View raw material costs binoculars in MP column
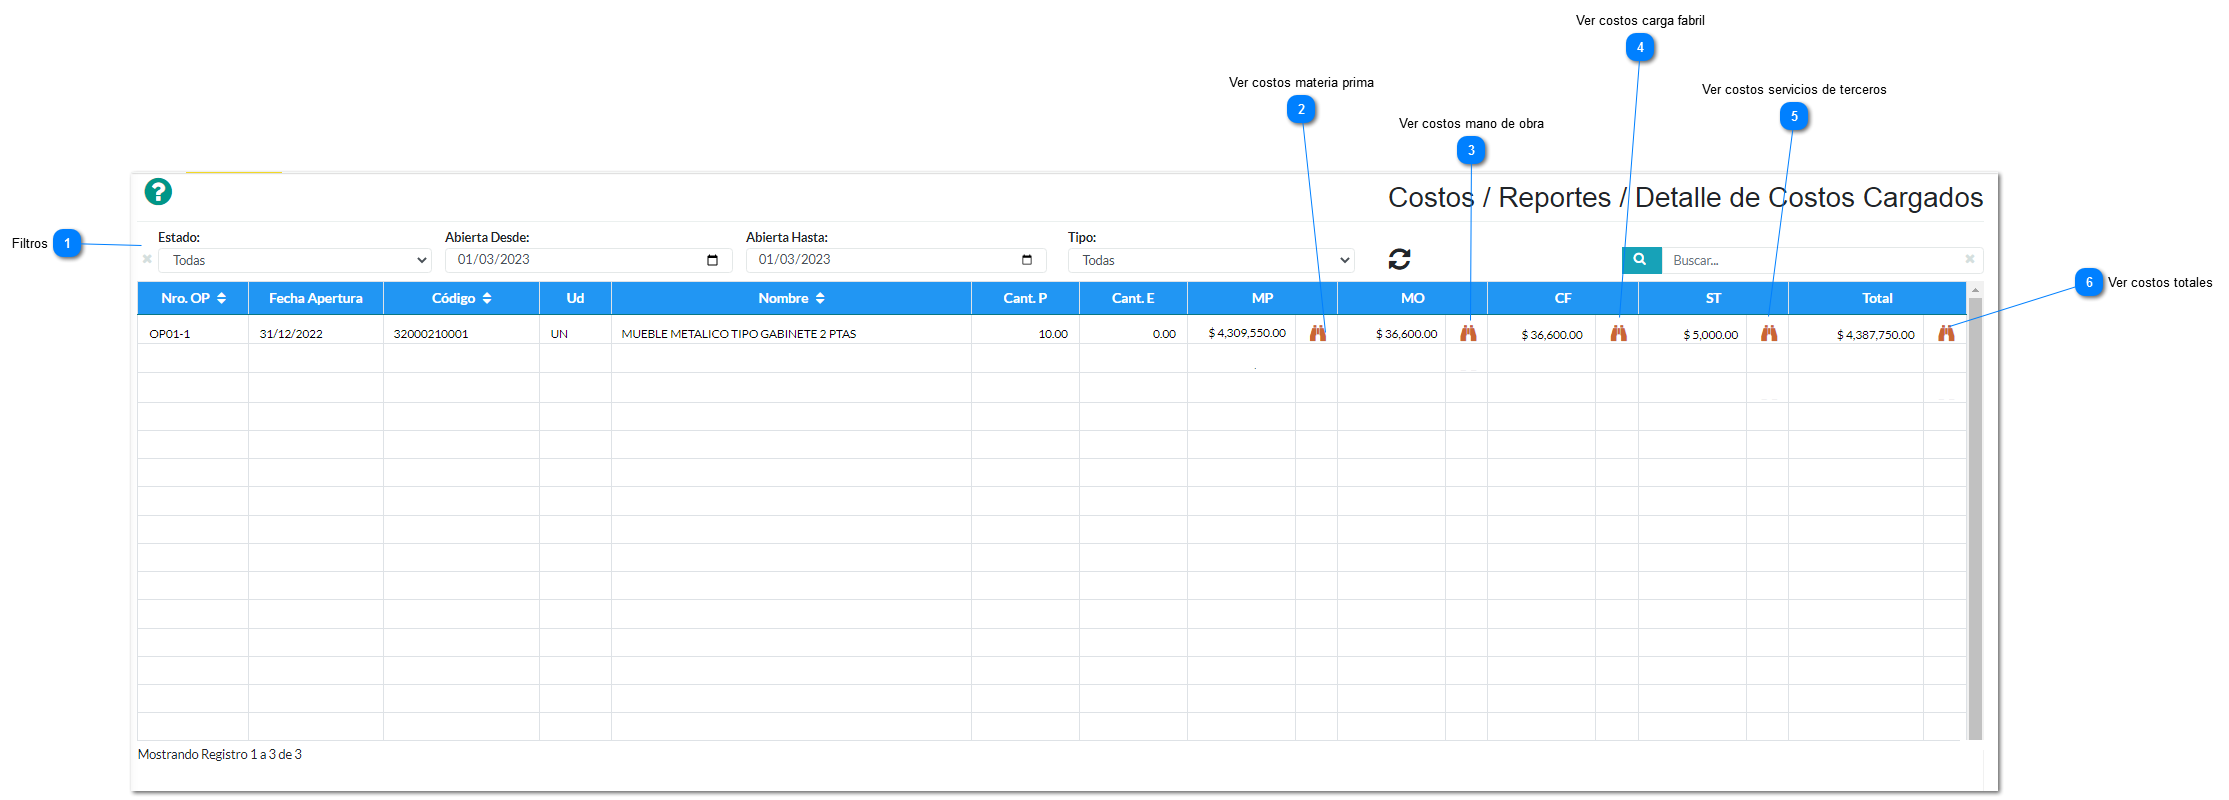 (x=1318, y=333)
